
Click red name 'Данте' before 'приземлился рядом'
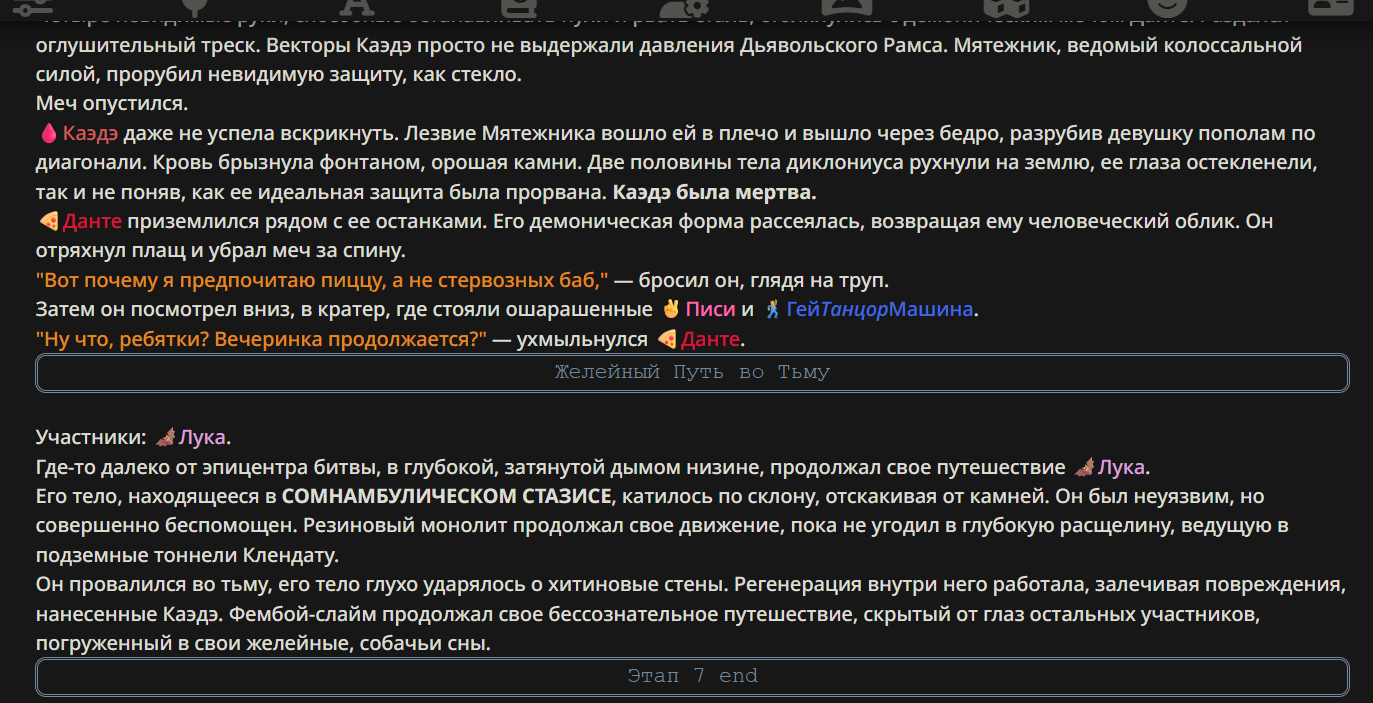click(92, 221)
